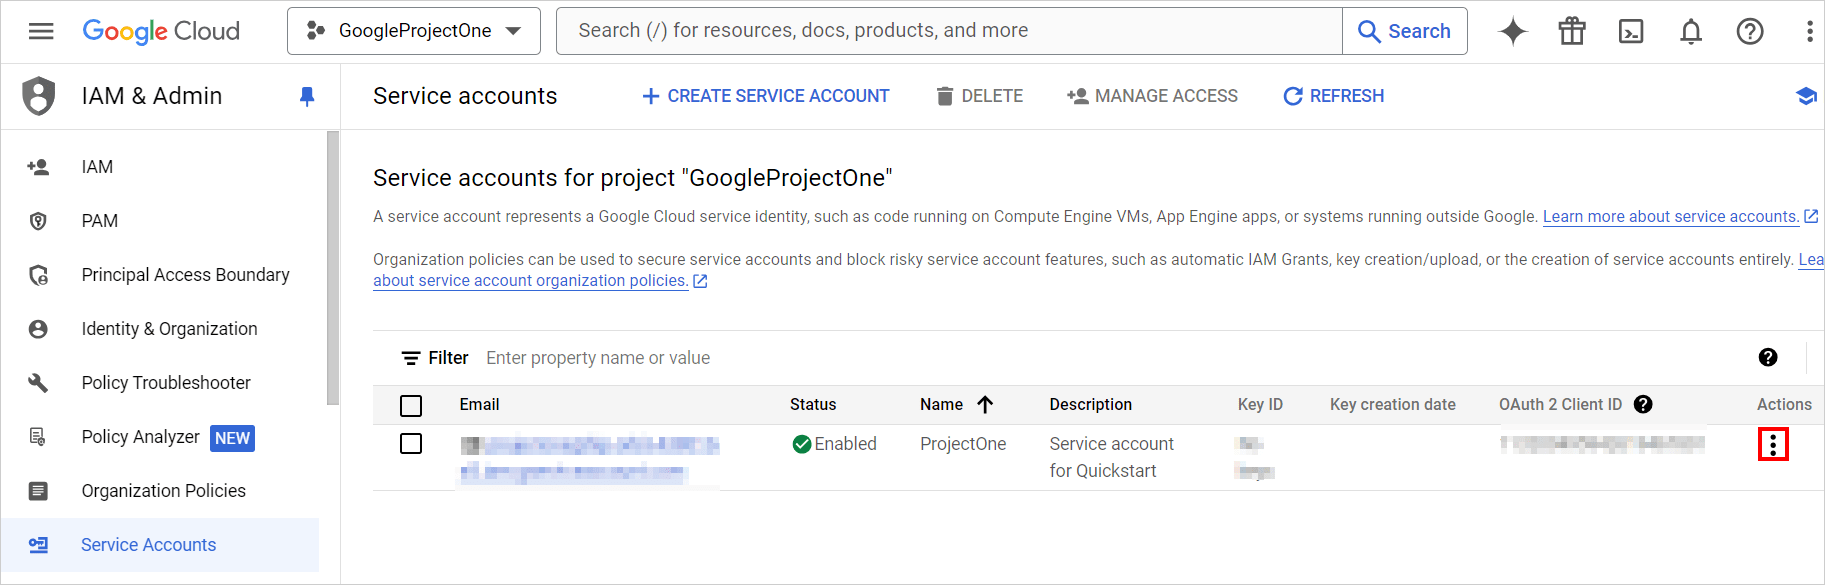This screenshot has width=1825, height=585.
Task: Open the notifications bell
Action: [x=1691, y=31]
